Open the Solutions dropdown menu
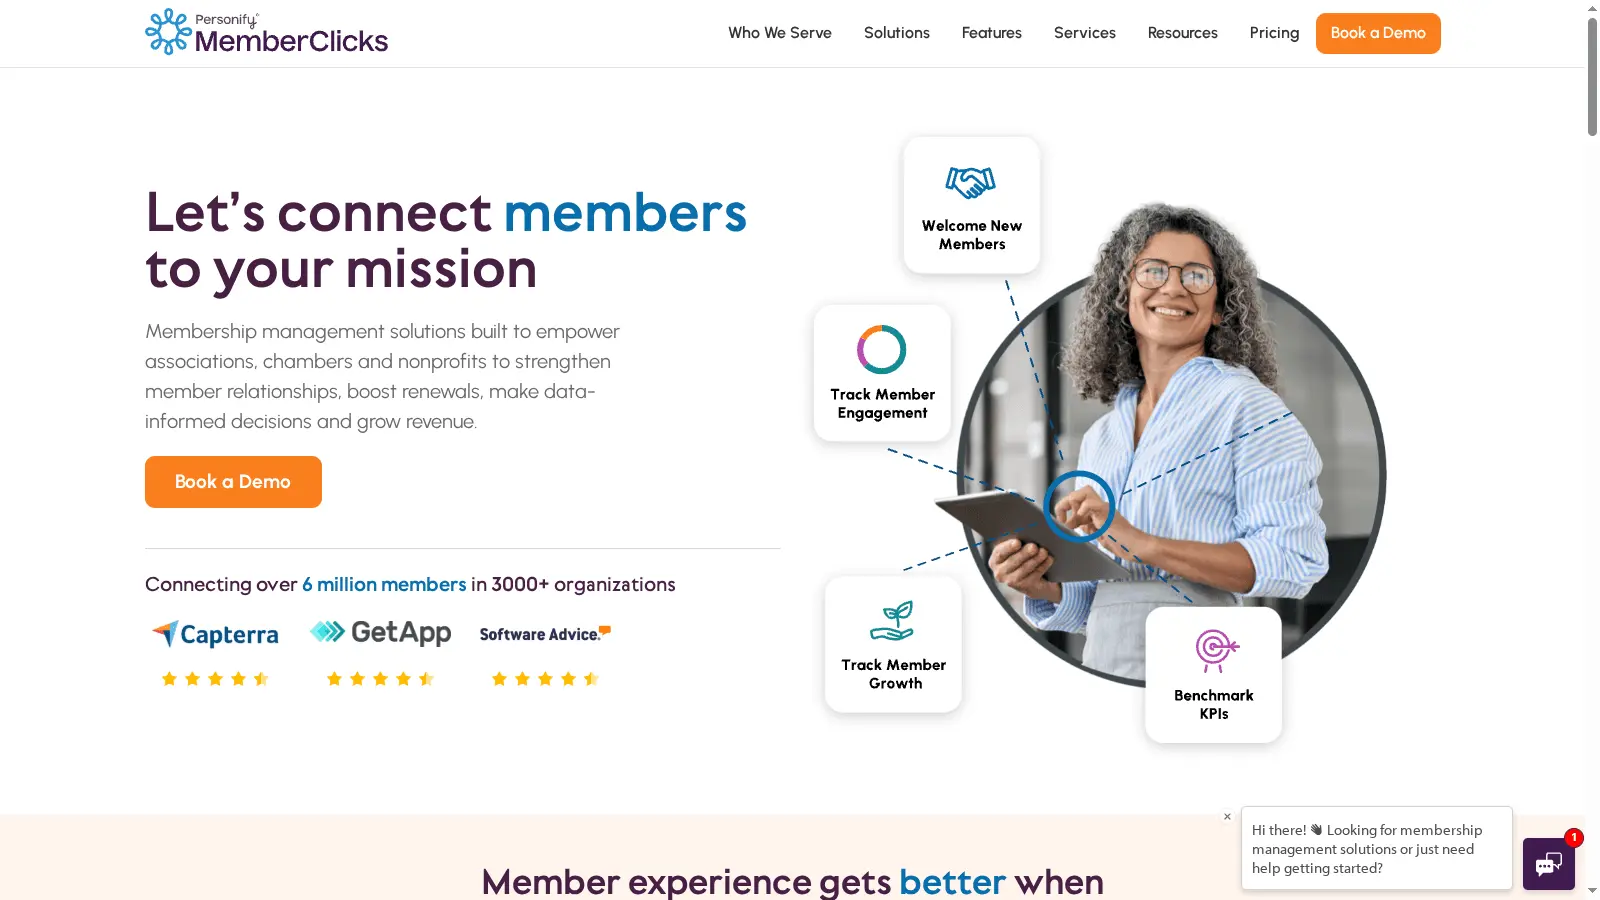1600x900 pixels. click(x=896, y=33)
